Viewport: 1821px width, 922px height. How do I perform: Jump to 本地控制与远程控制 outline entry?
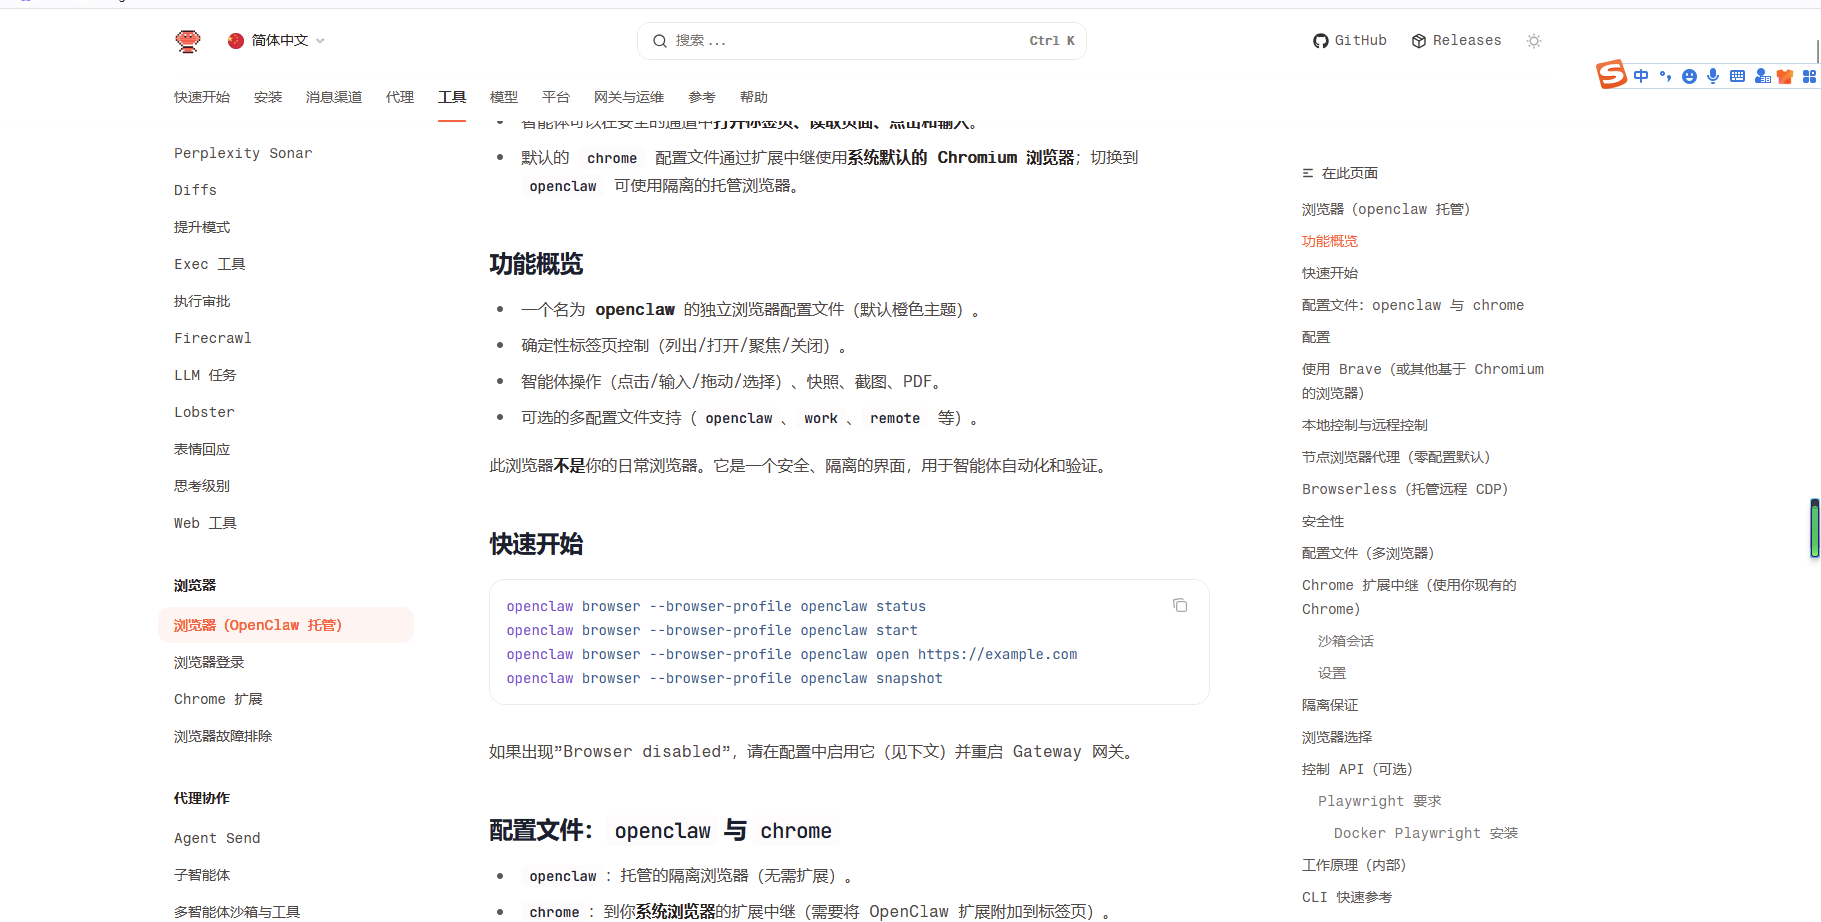(1365, 425)
